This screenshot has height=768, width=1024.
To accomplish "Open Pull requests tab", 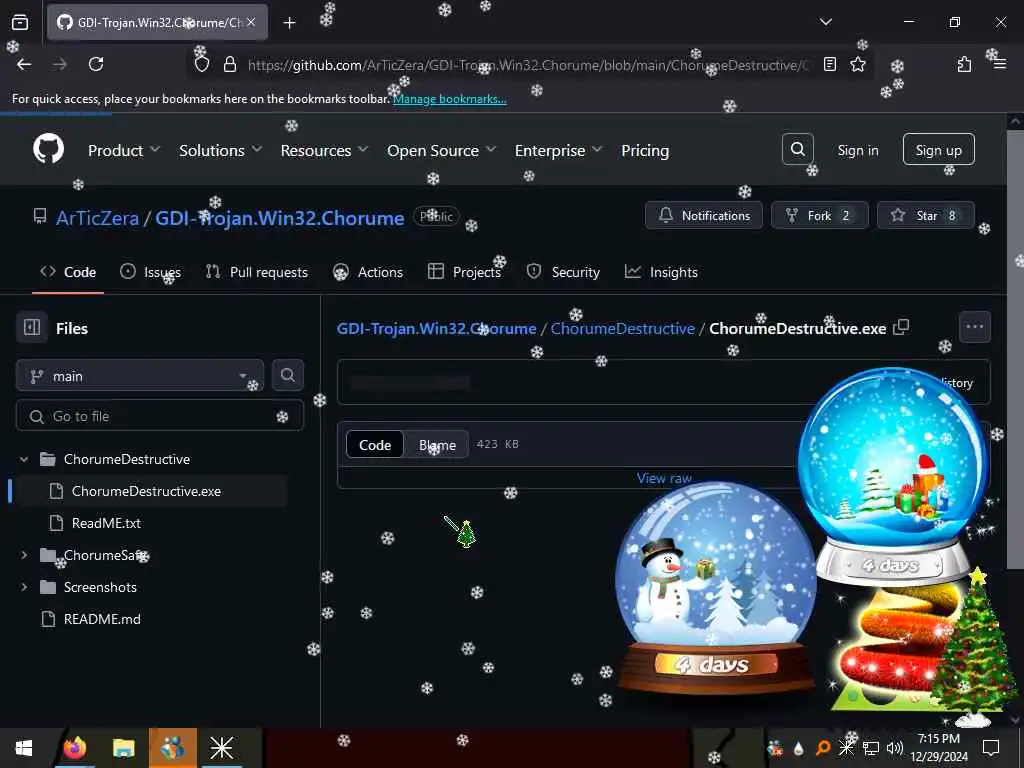I will click(x=257, y=272).
